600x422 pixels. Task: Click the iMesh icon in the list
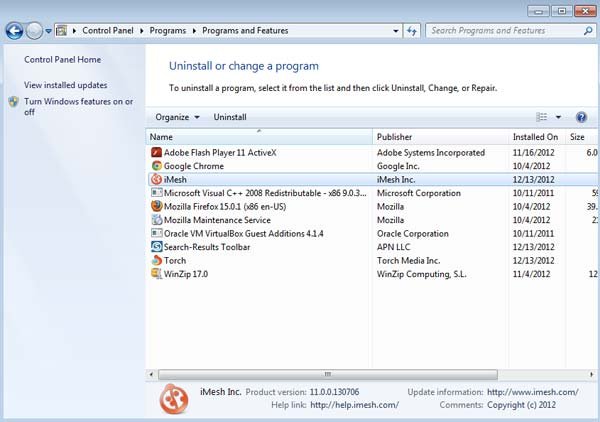click(156, 179)
